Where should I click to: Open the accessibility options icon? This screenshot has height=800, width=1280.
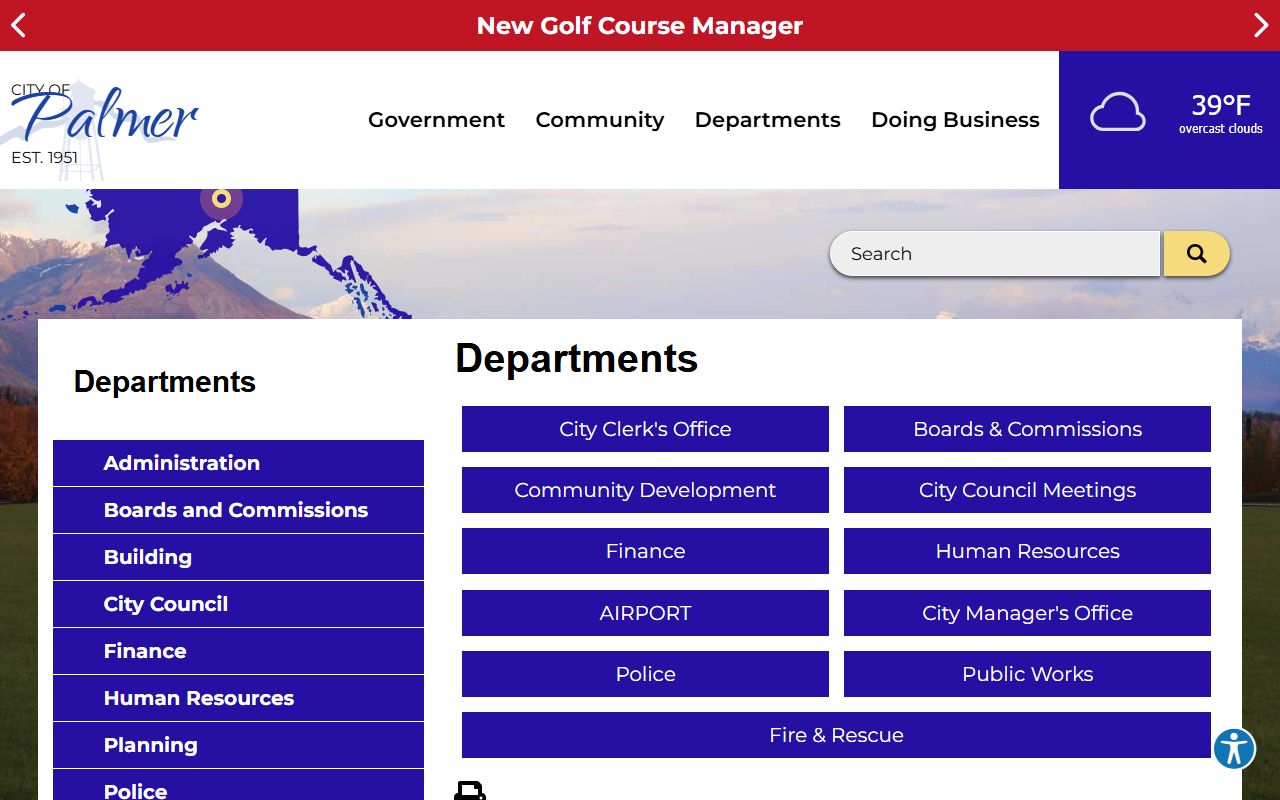click(x=1234, y=748)
